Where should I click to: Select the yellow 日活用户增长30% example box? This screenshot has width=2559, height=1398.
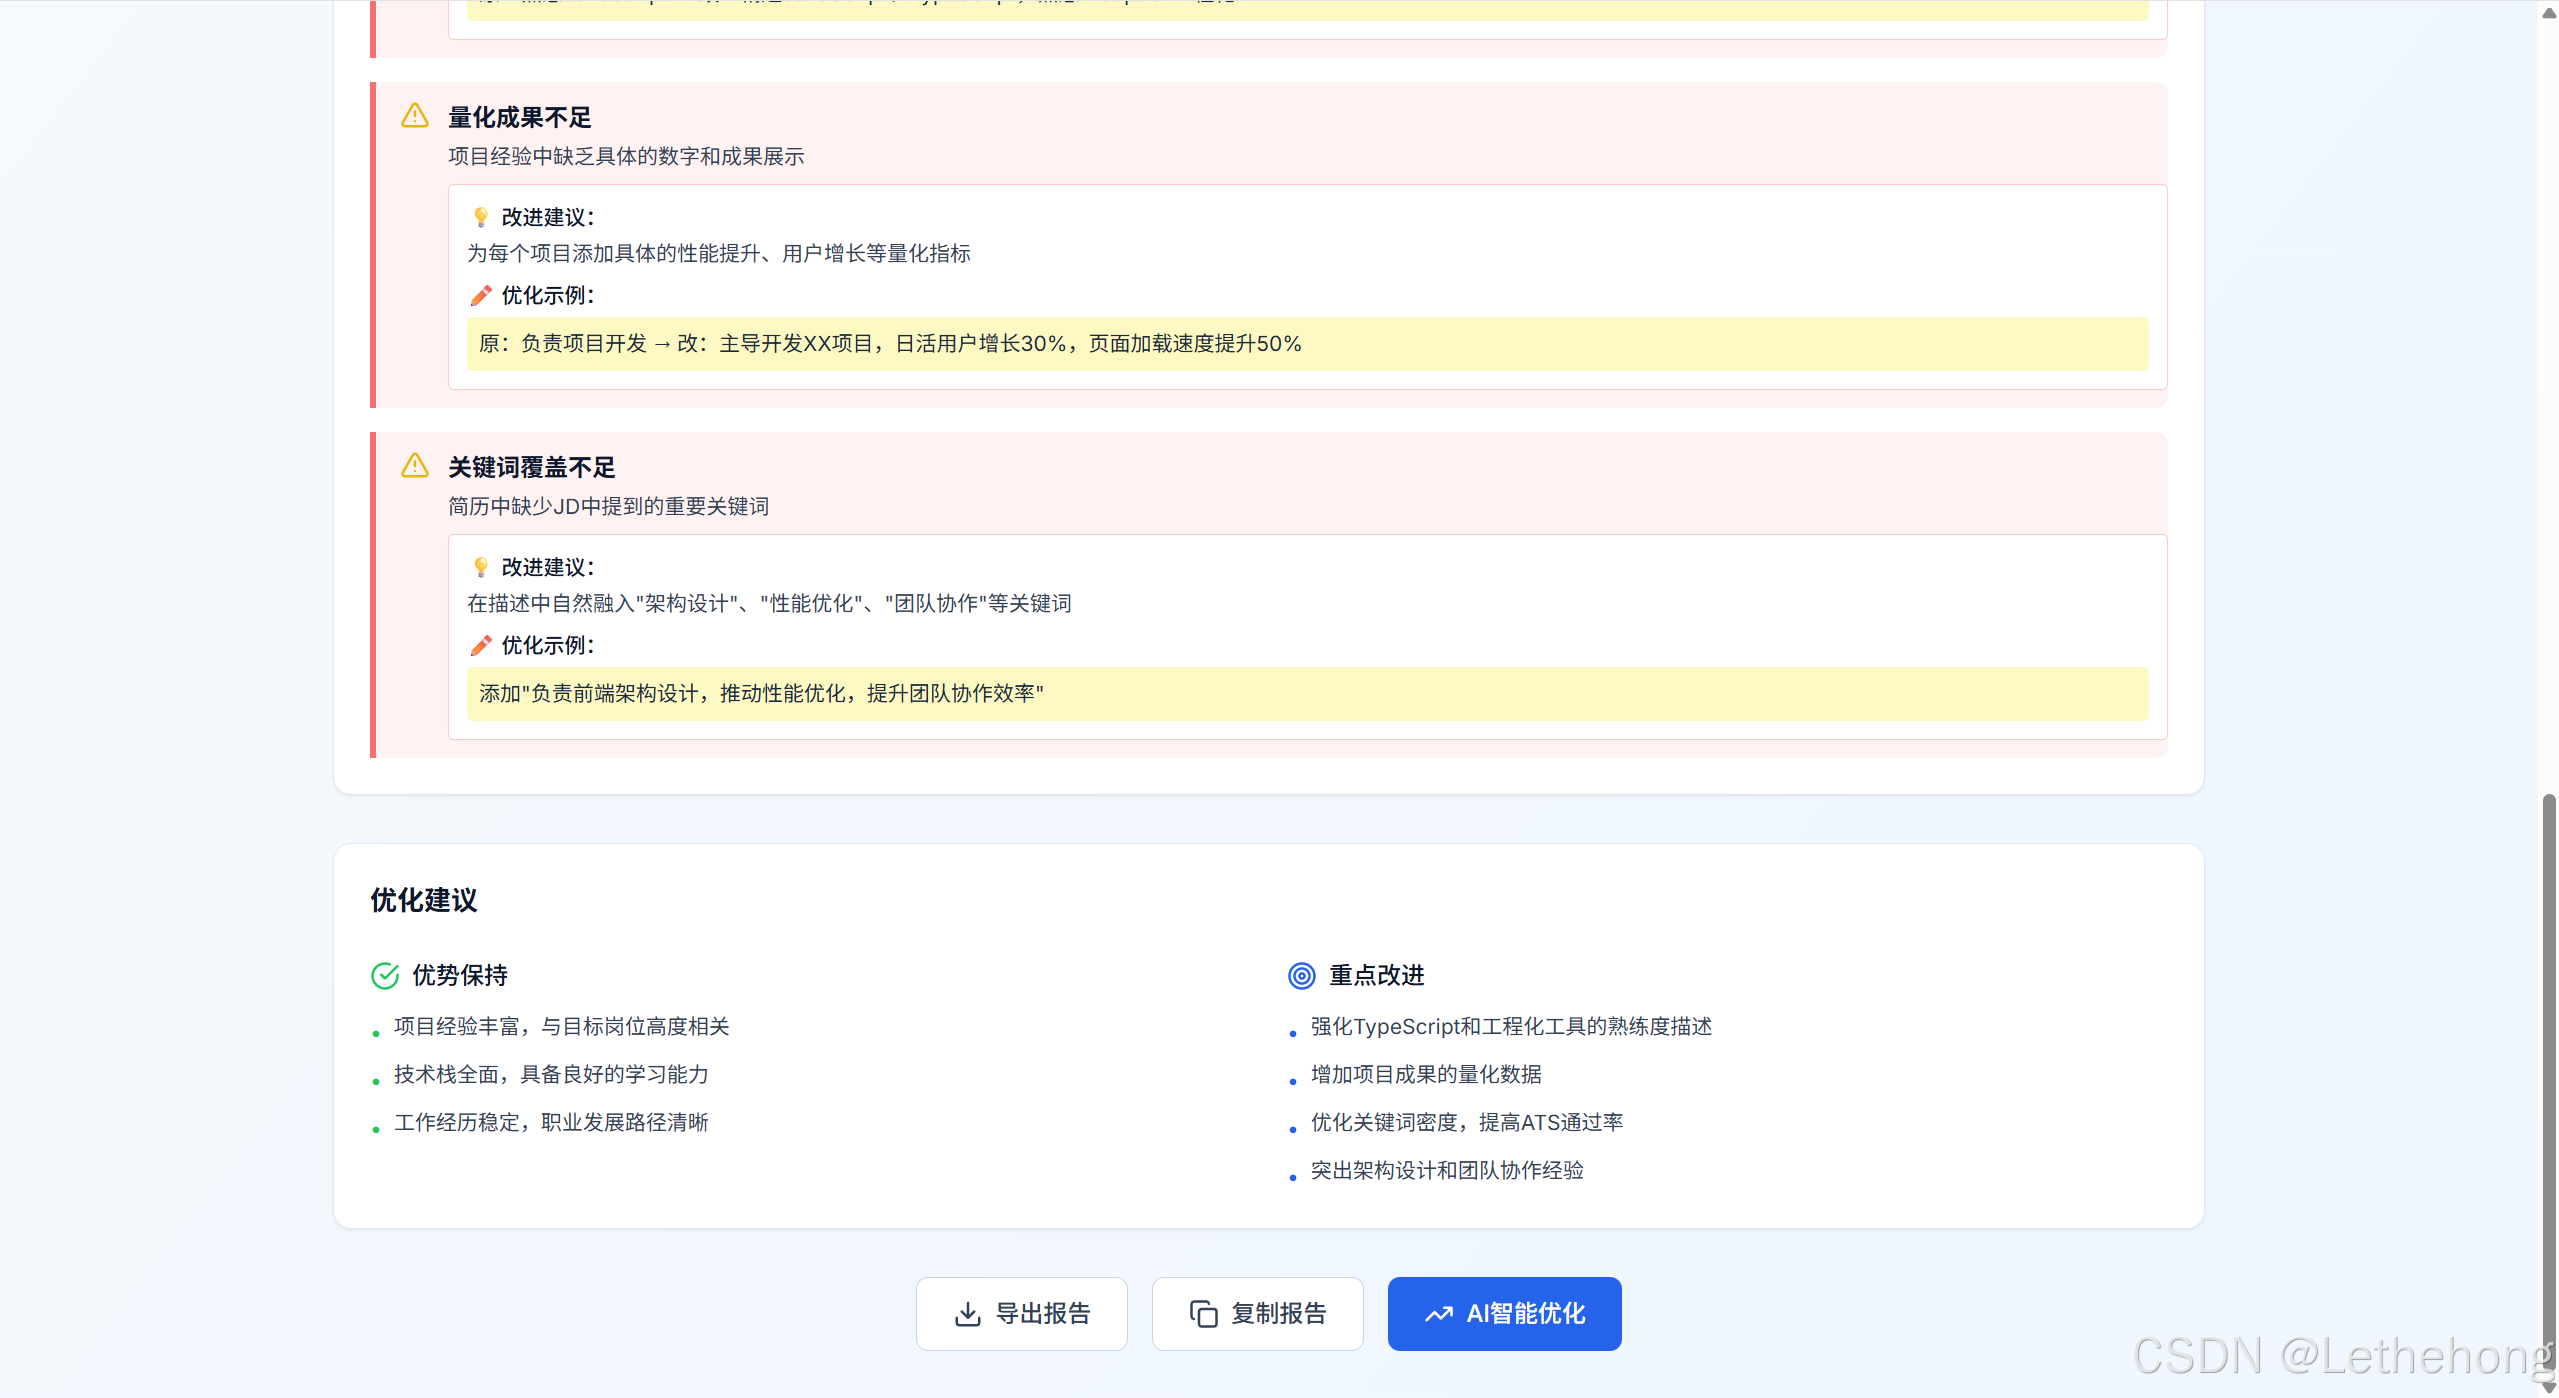[1306, 344]
